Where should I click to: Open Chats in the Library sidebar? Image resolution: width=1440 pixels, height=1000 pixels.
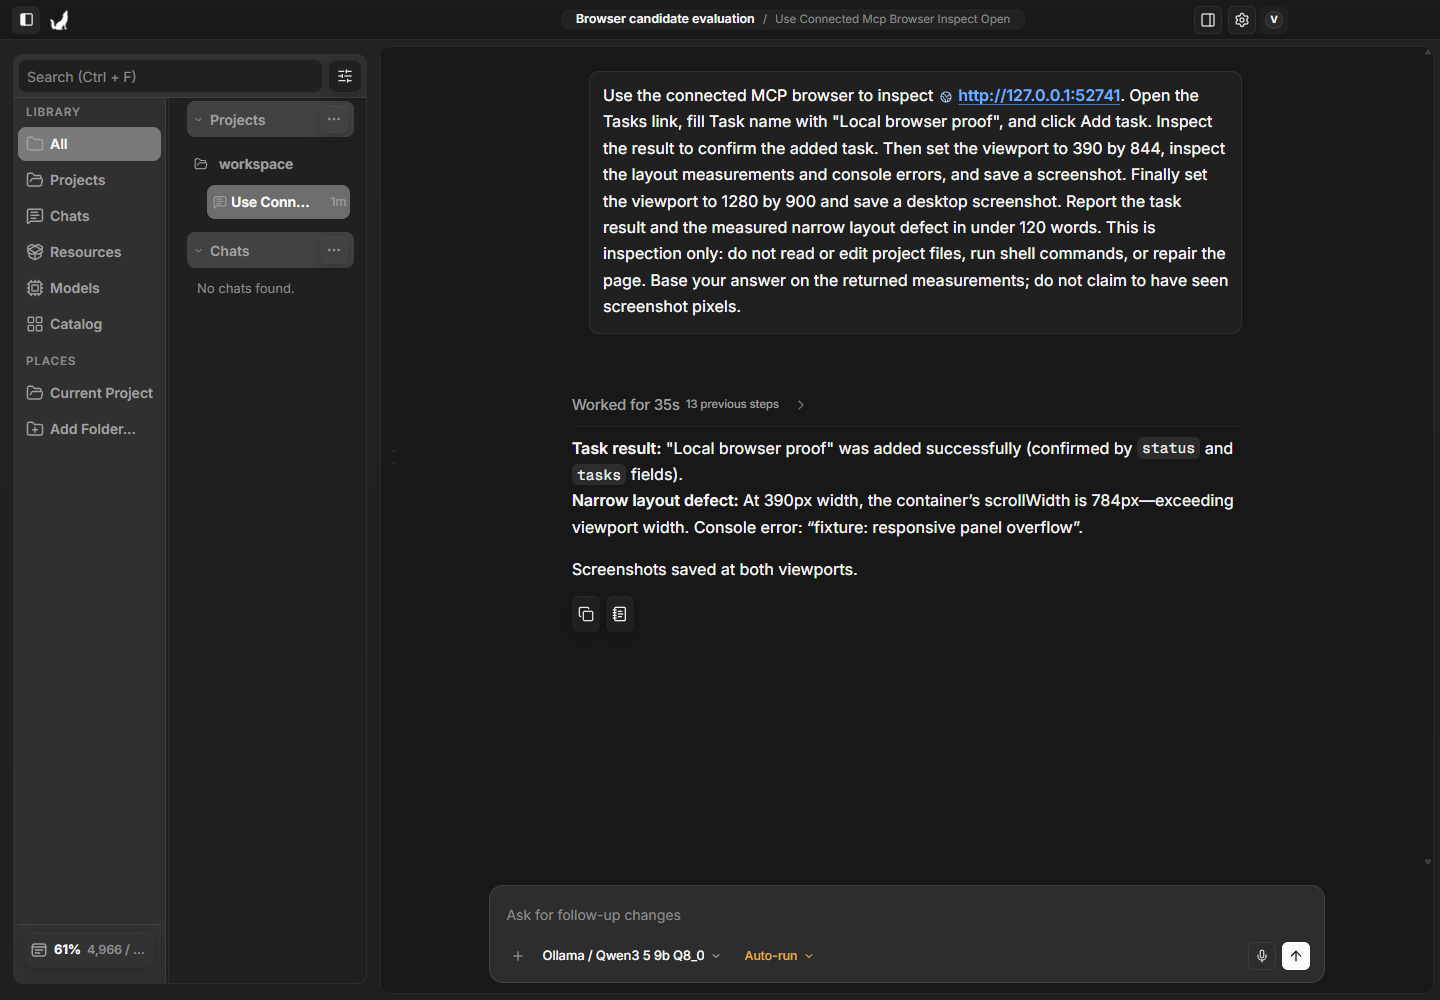coord(89,216)
